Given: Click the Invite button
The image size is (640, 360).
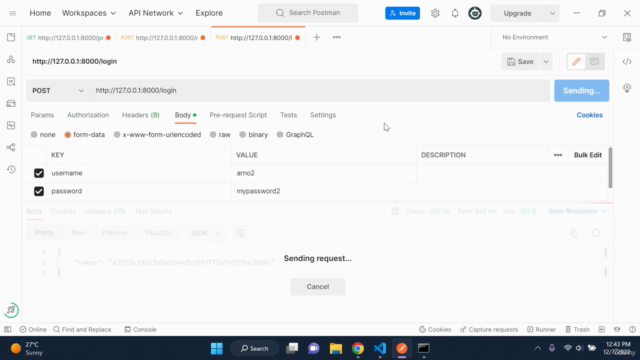Looking at the screenshot, I should tap(402, 13).
